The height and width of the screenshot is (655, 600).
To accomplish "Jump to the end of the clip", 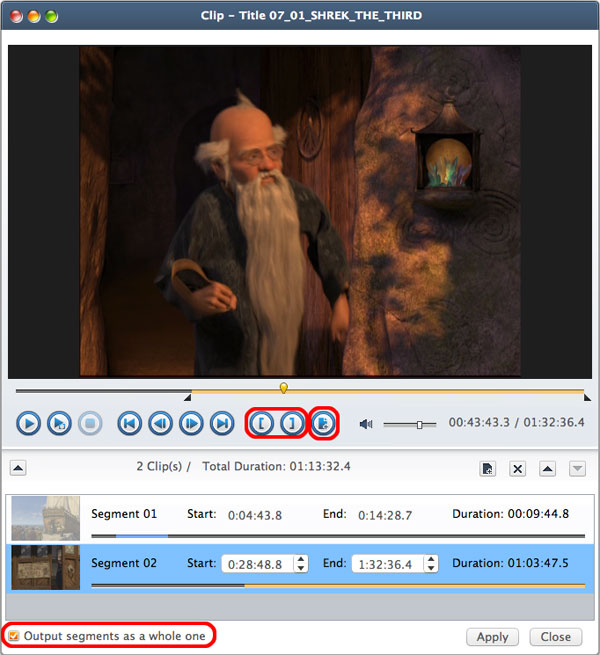I will [x=222, y=424].
